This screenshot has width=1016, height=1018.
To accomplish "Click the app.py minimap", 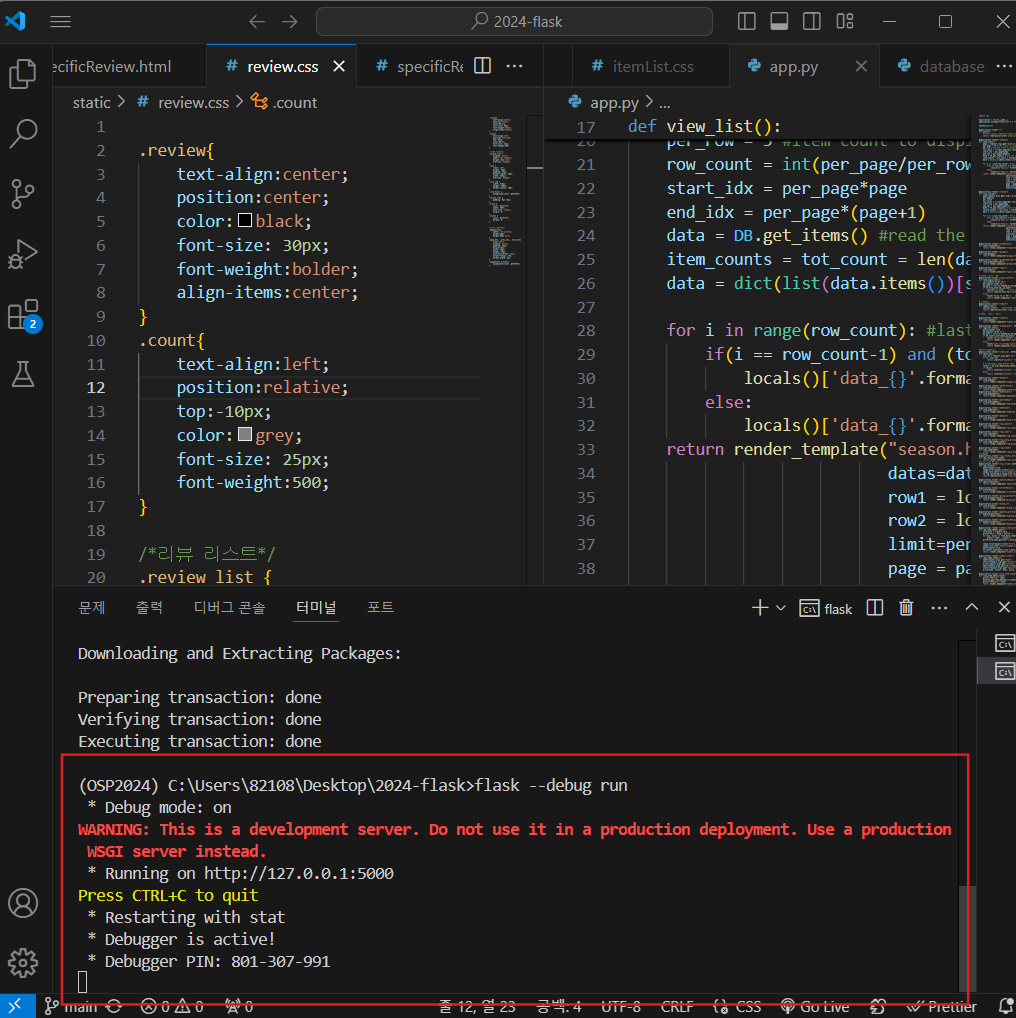I will pyautogui.click(x=997, y=351).
